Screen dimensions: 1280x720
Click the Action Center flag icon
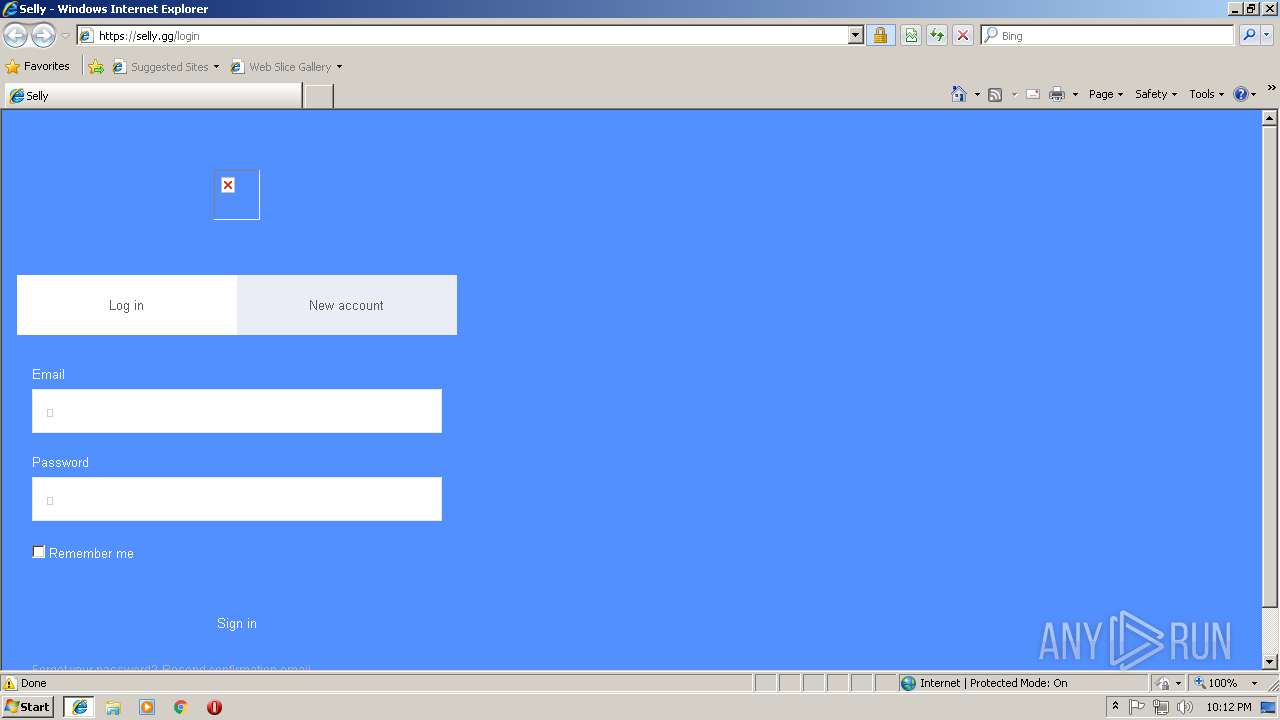pos(1137,707)
